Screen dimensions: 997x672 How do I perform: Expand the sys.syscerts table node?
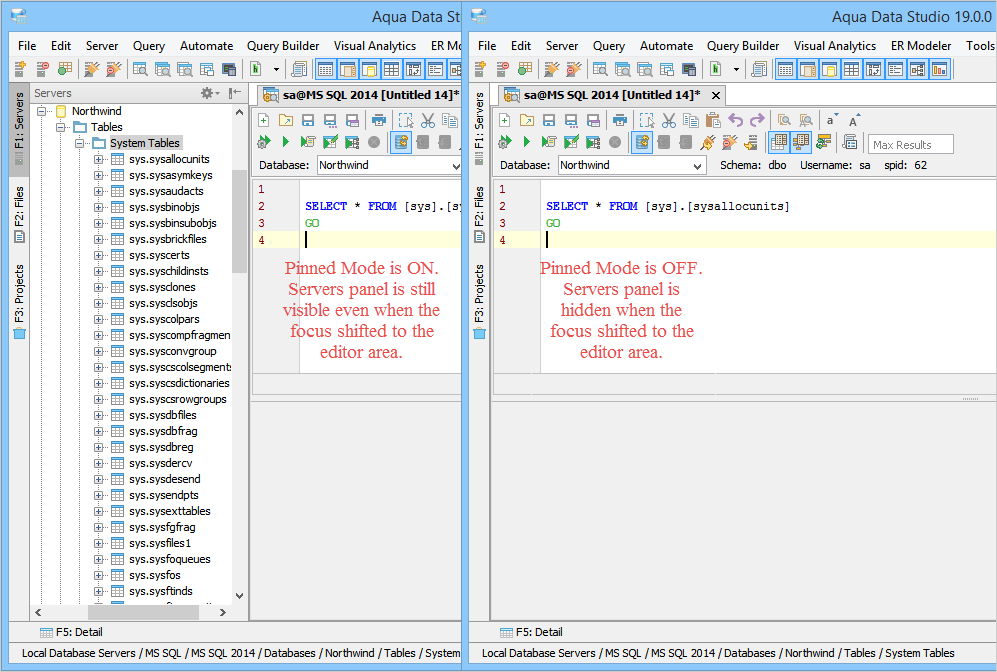tap(99, 255)
